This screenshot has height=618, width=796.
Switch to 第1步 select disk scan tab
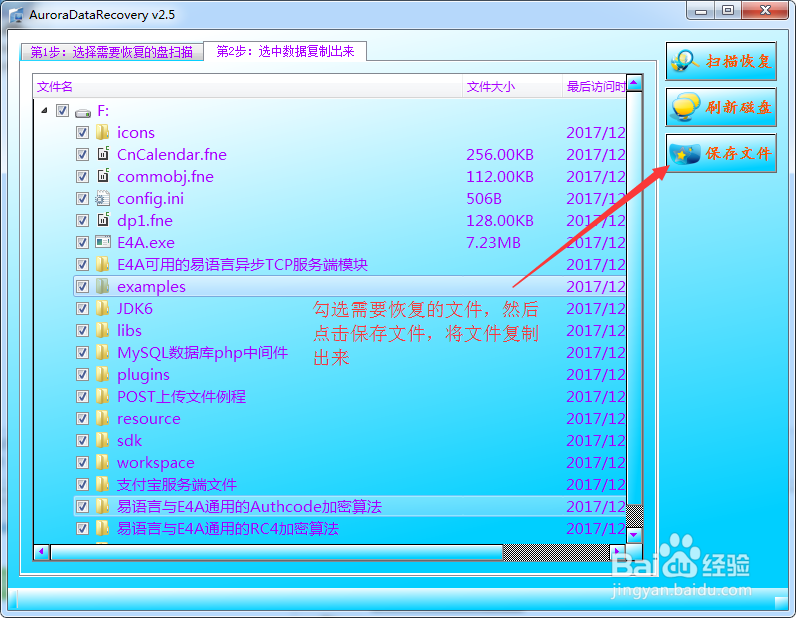click(112, 52)
